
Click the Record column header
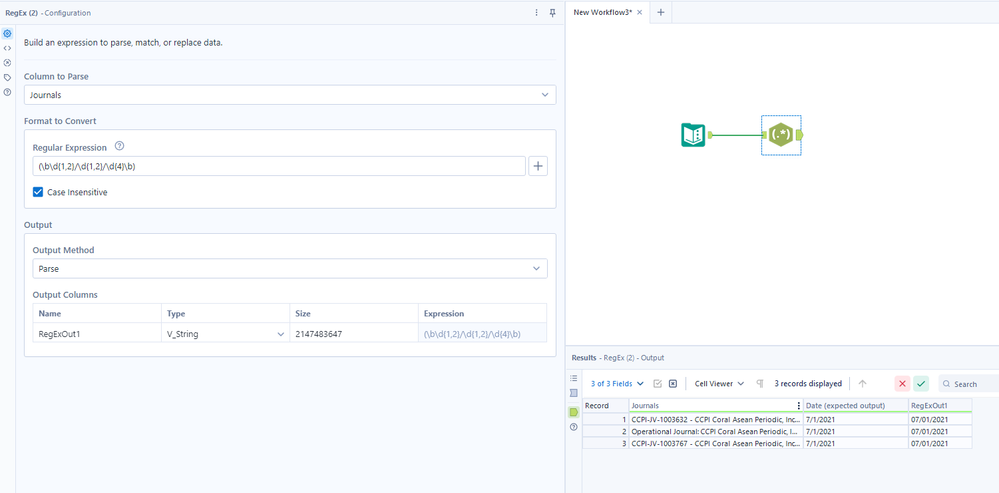pos(605,406)
